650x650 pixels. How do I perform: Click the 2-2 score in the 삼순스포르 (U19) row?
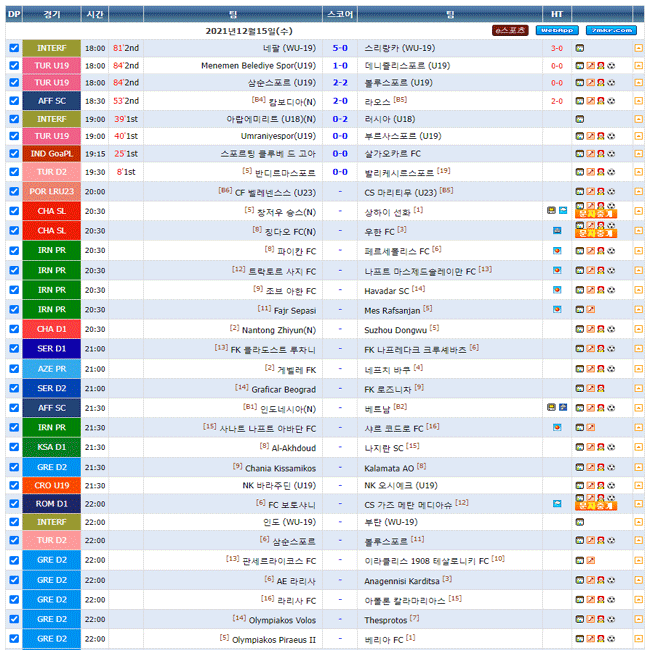click(340, 82)
